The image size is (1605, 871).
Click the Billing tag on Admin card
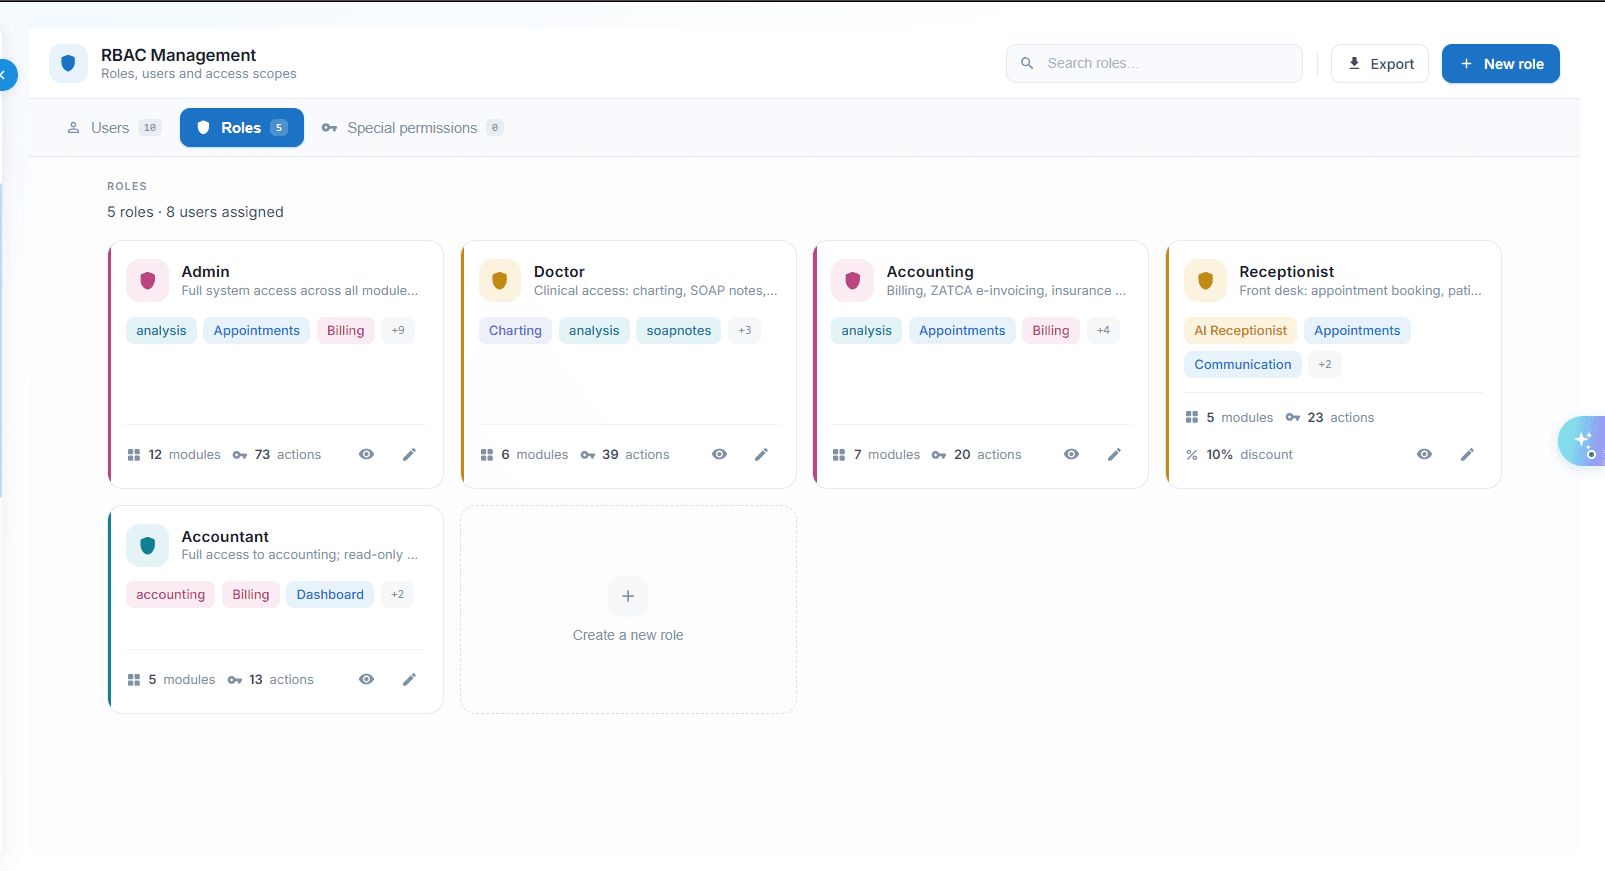pos(345,330)
